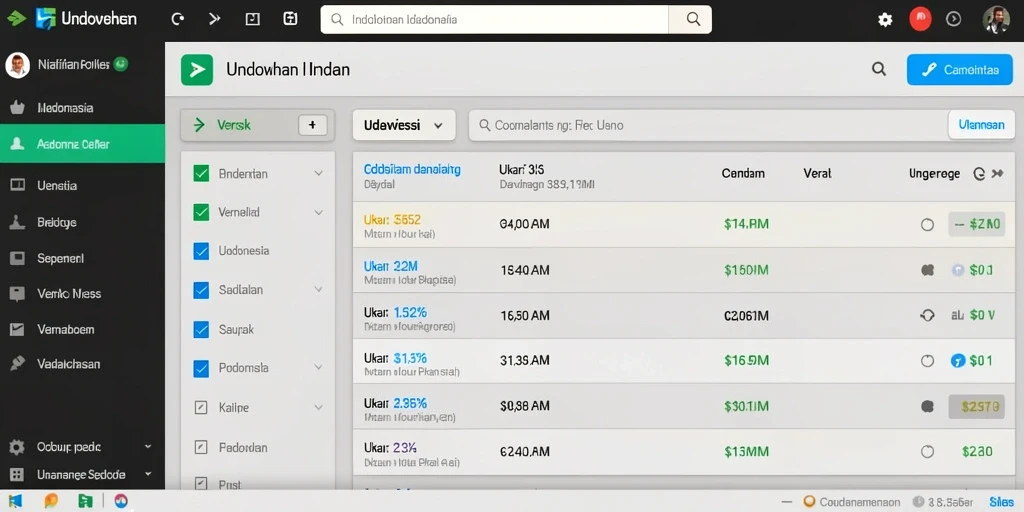Select Asdonna Cefier in the sidebar
This screenshot has width=1024, height=512.
click(x=82, y=144)
